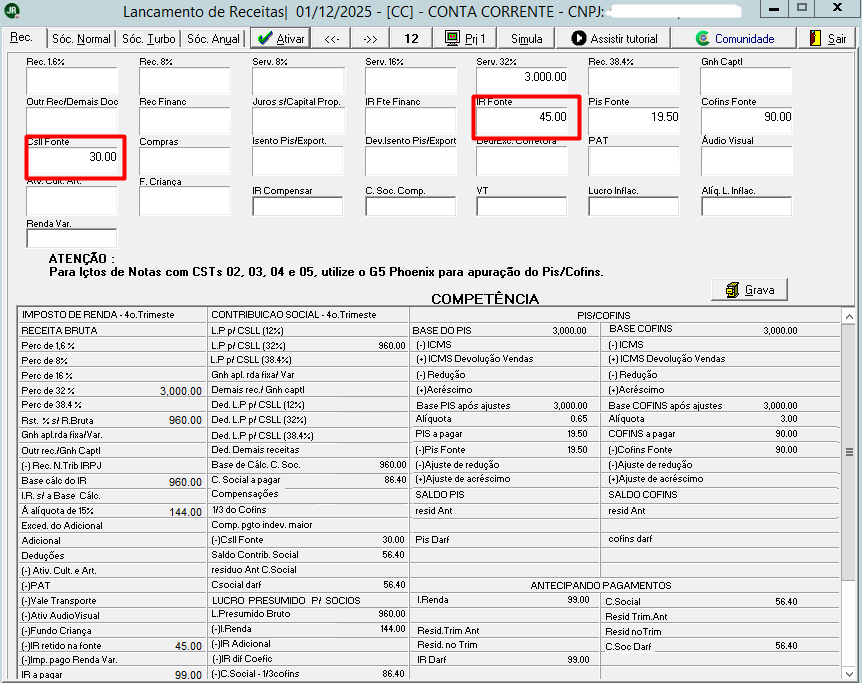Screen dimensions: 862x683
Task: Click the play icon for Assistir tutorial
Action: click(x=578, y=38)
